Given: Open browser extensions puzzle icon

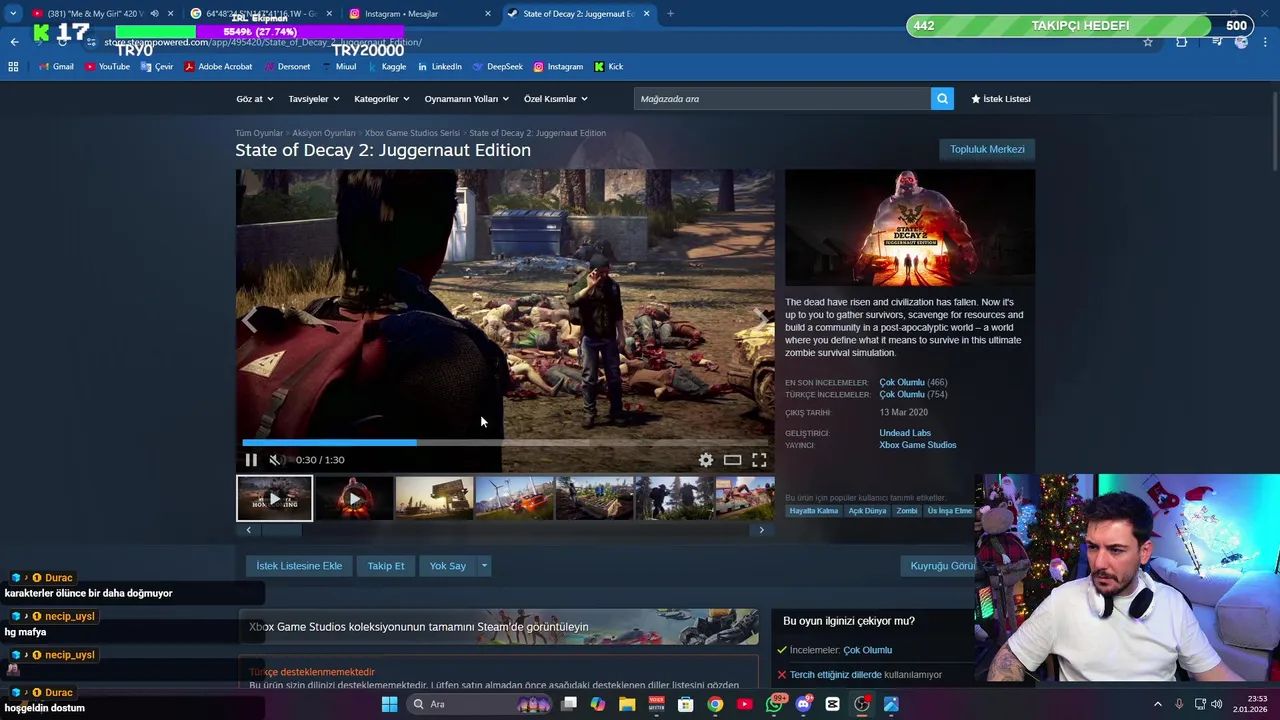Looking at the screenshot, I should point(1182,42).
